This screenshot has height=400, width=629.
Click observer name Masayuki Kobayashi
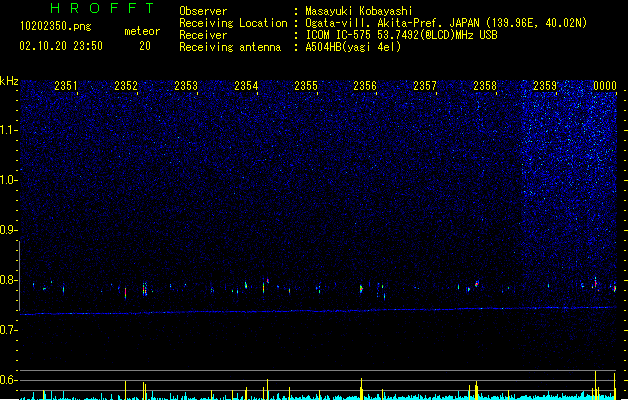click(359, 11)
